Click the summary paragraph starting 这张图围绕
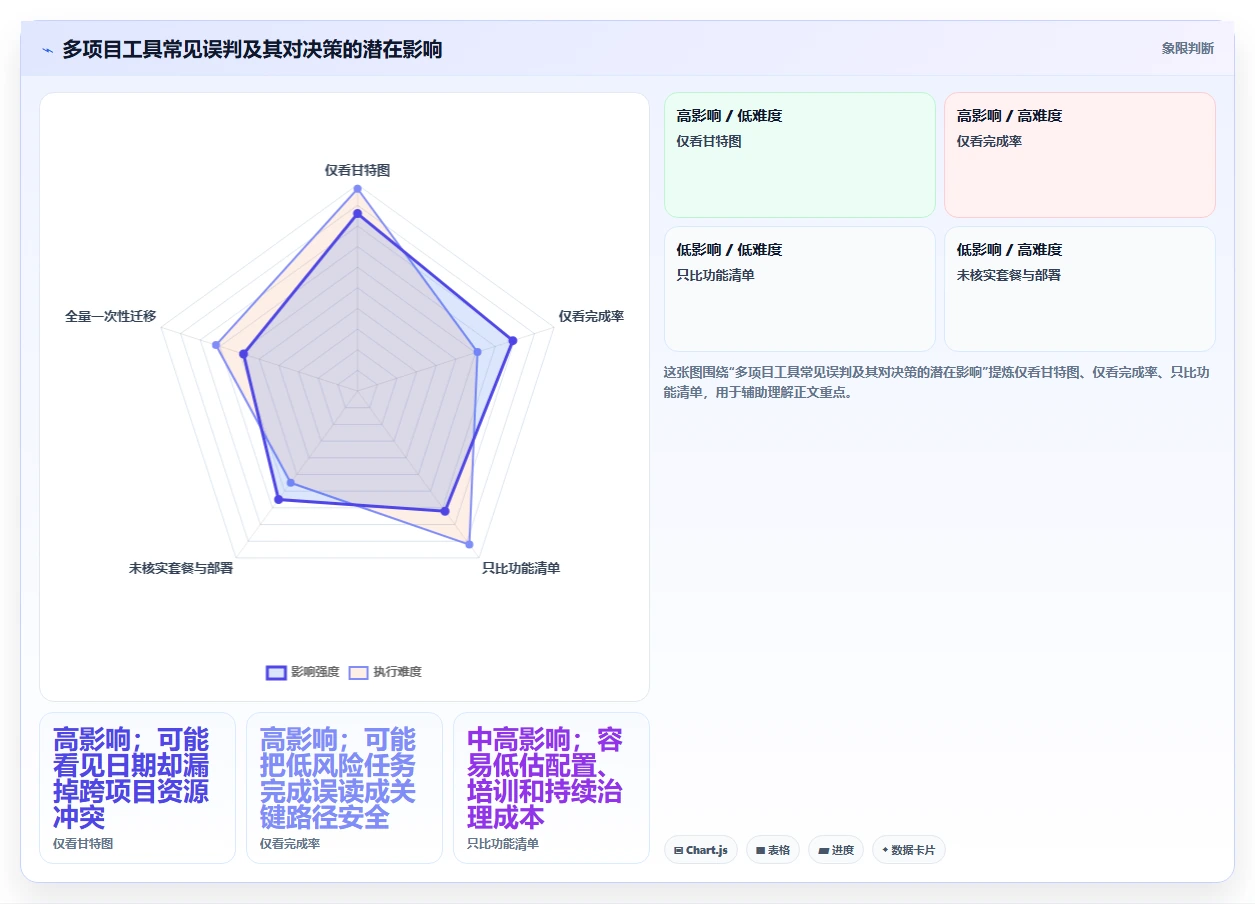 (x=937, y=382)
